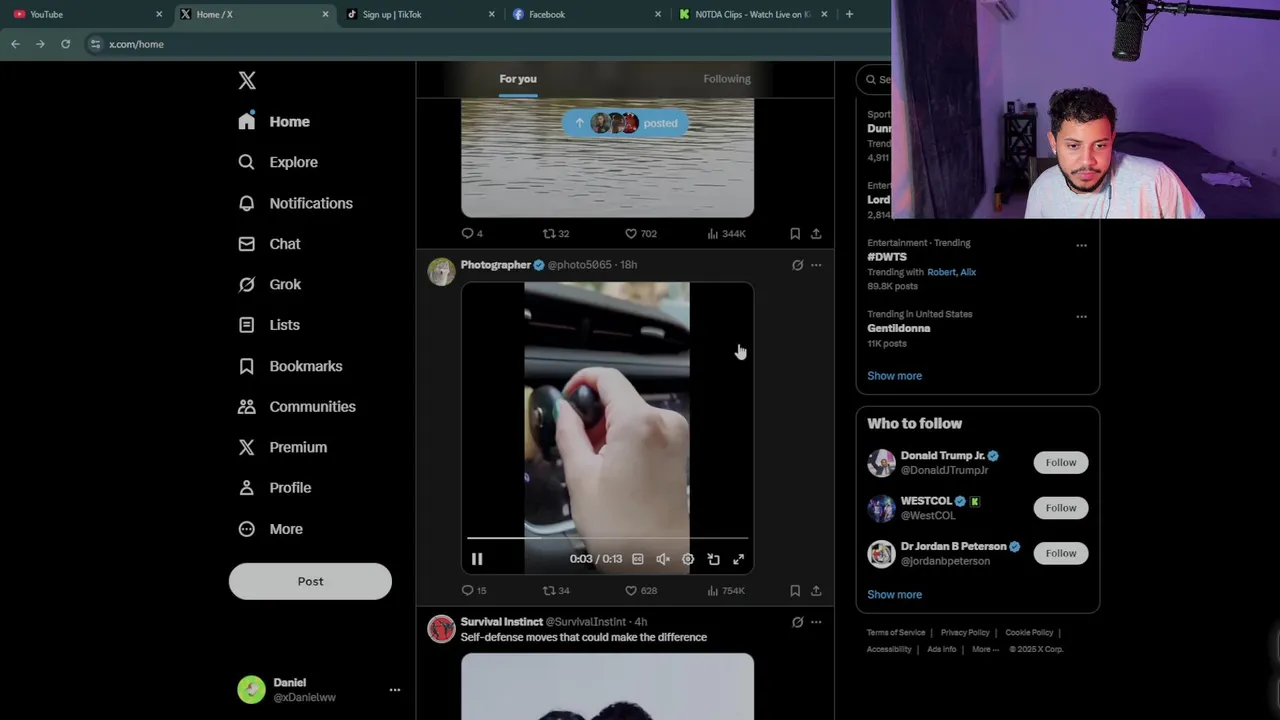Open a new browser tab

pos(849,14)
